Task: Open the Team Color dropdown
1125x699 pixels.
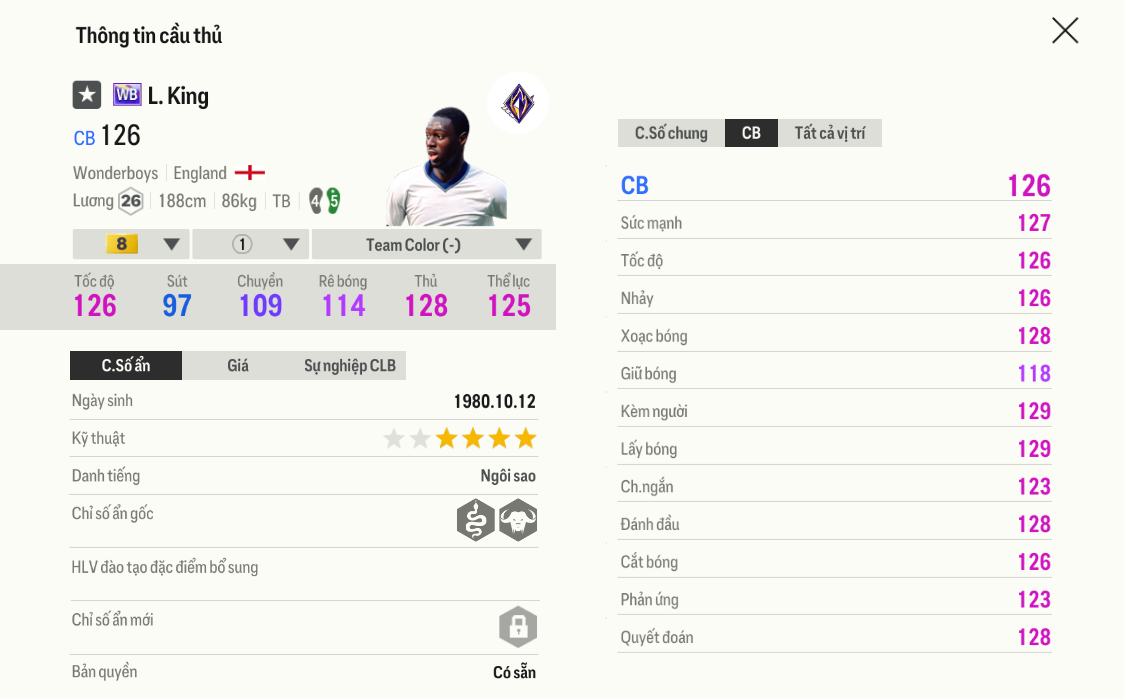Action: [x=426, y=244]
